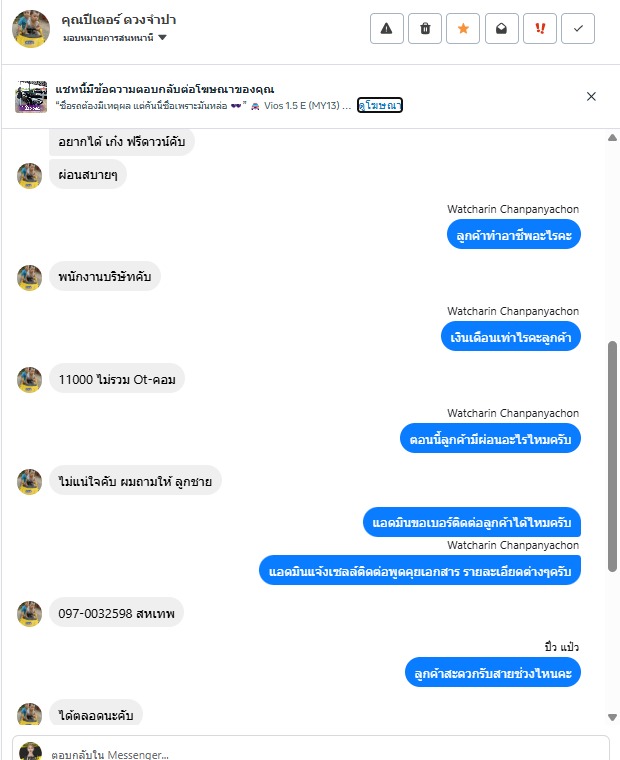Click the spam warning triangle icon
The image size is (620, 760).
click(386, 29)
